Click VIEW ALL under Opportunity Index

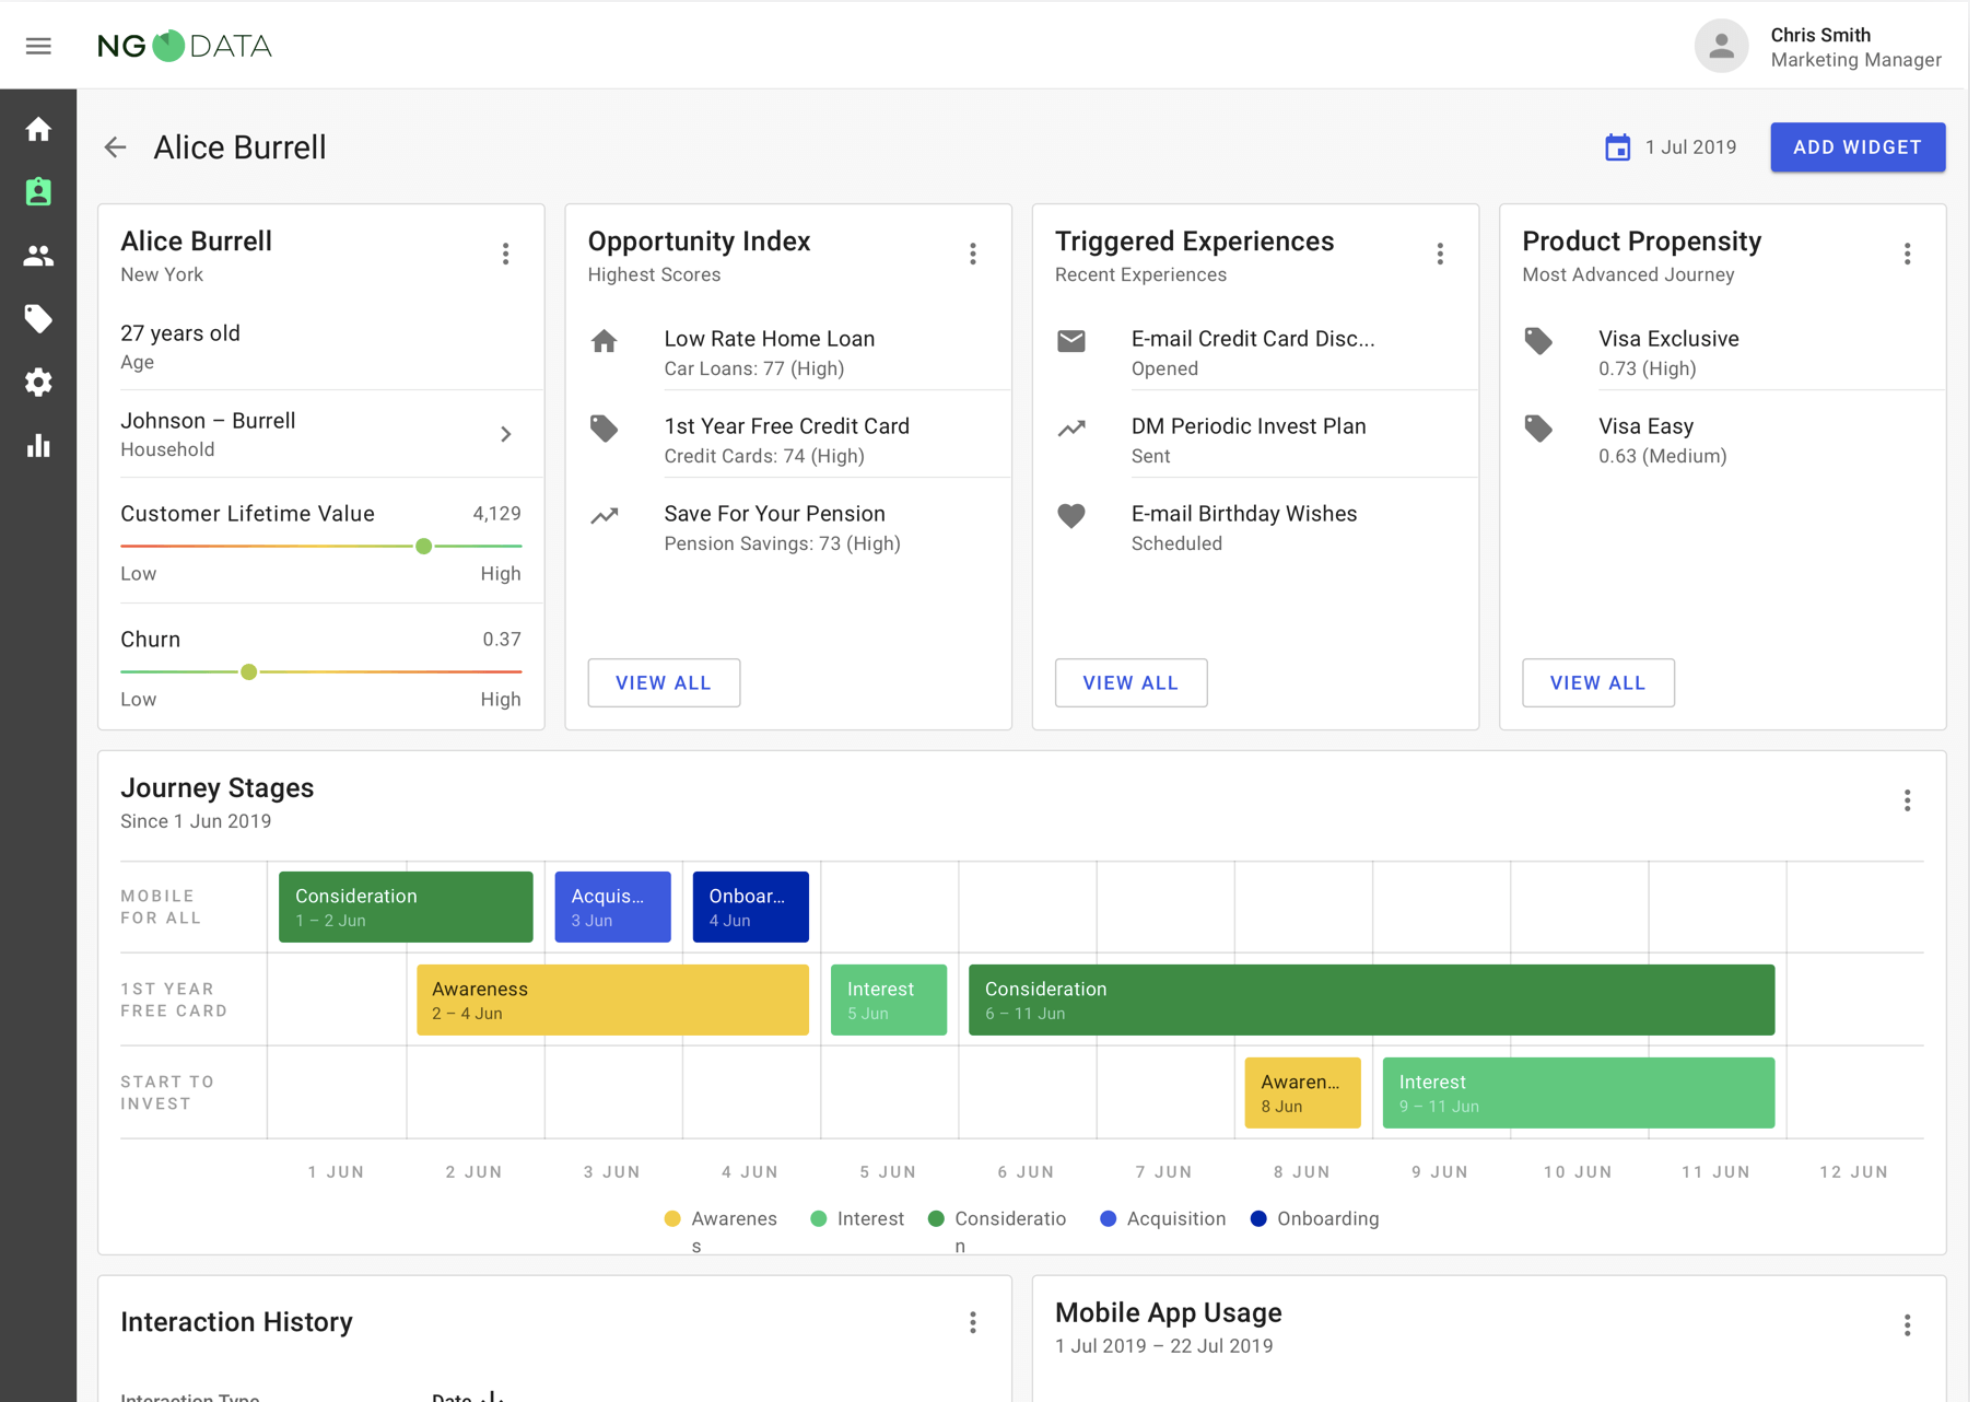coord(663,683)
